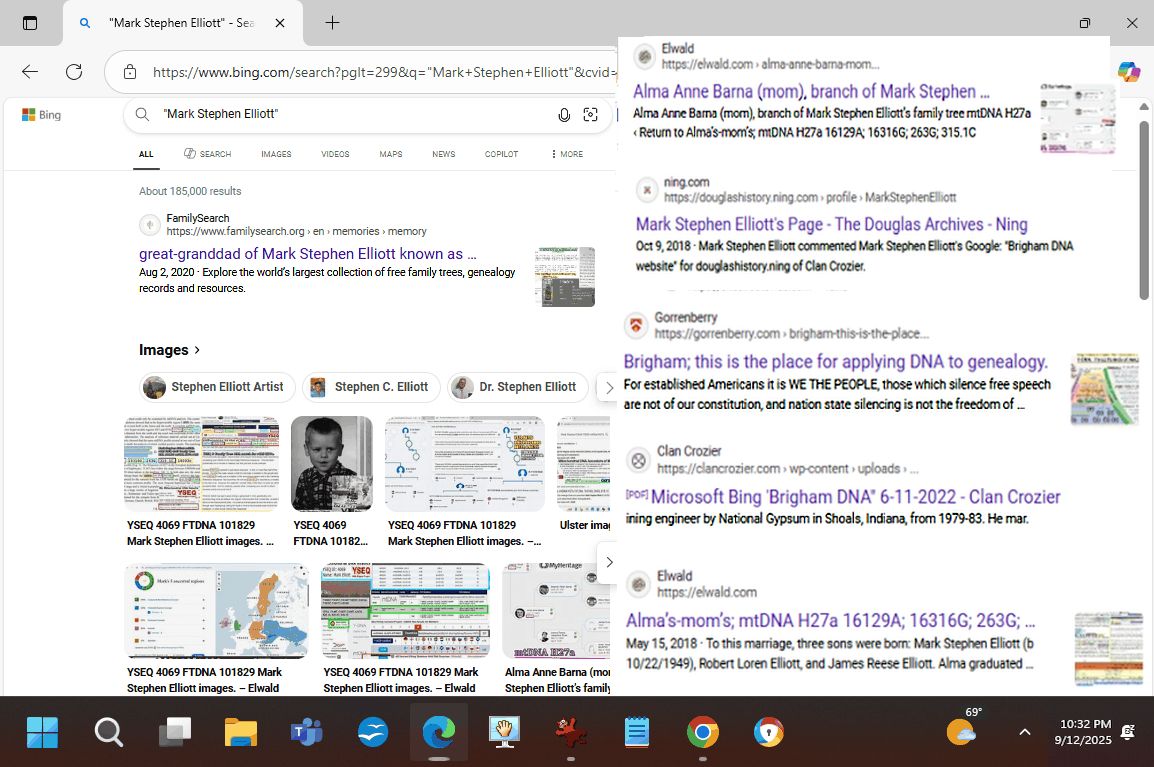Open the FamilySearch great-granddad result link
1154x767 pixels.
(x=307, y=254)
